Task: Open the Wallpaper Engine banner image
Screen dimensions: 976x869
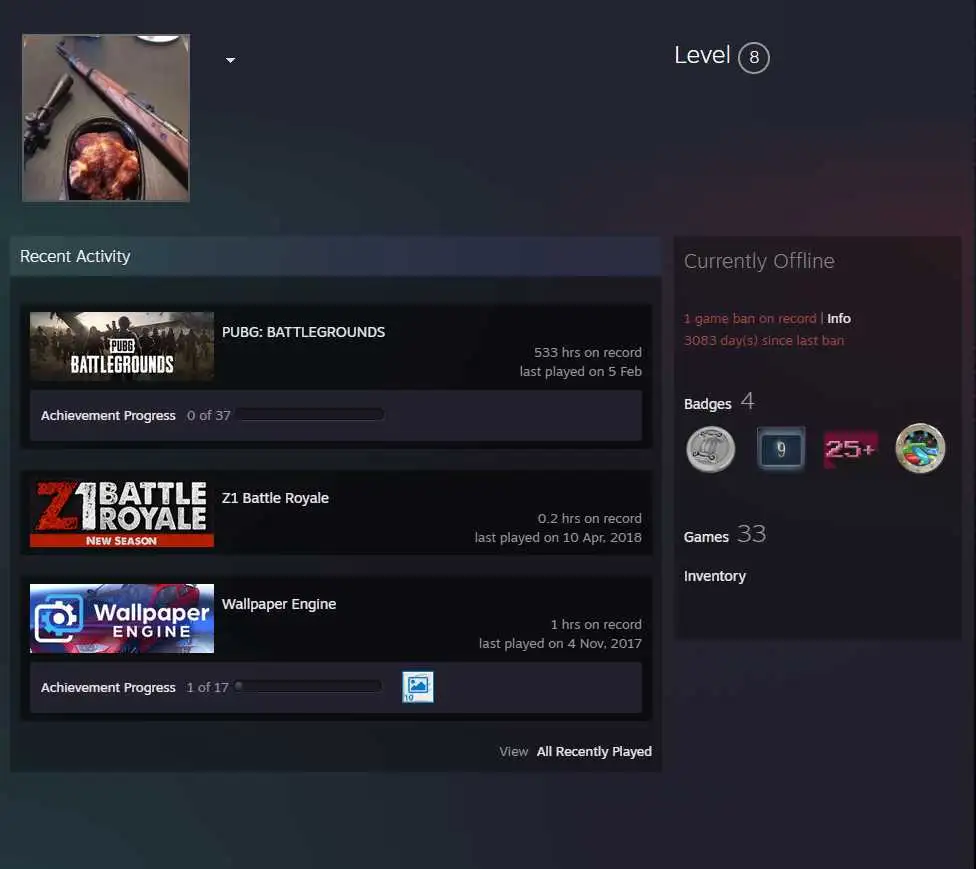Action: (122, 619)
